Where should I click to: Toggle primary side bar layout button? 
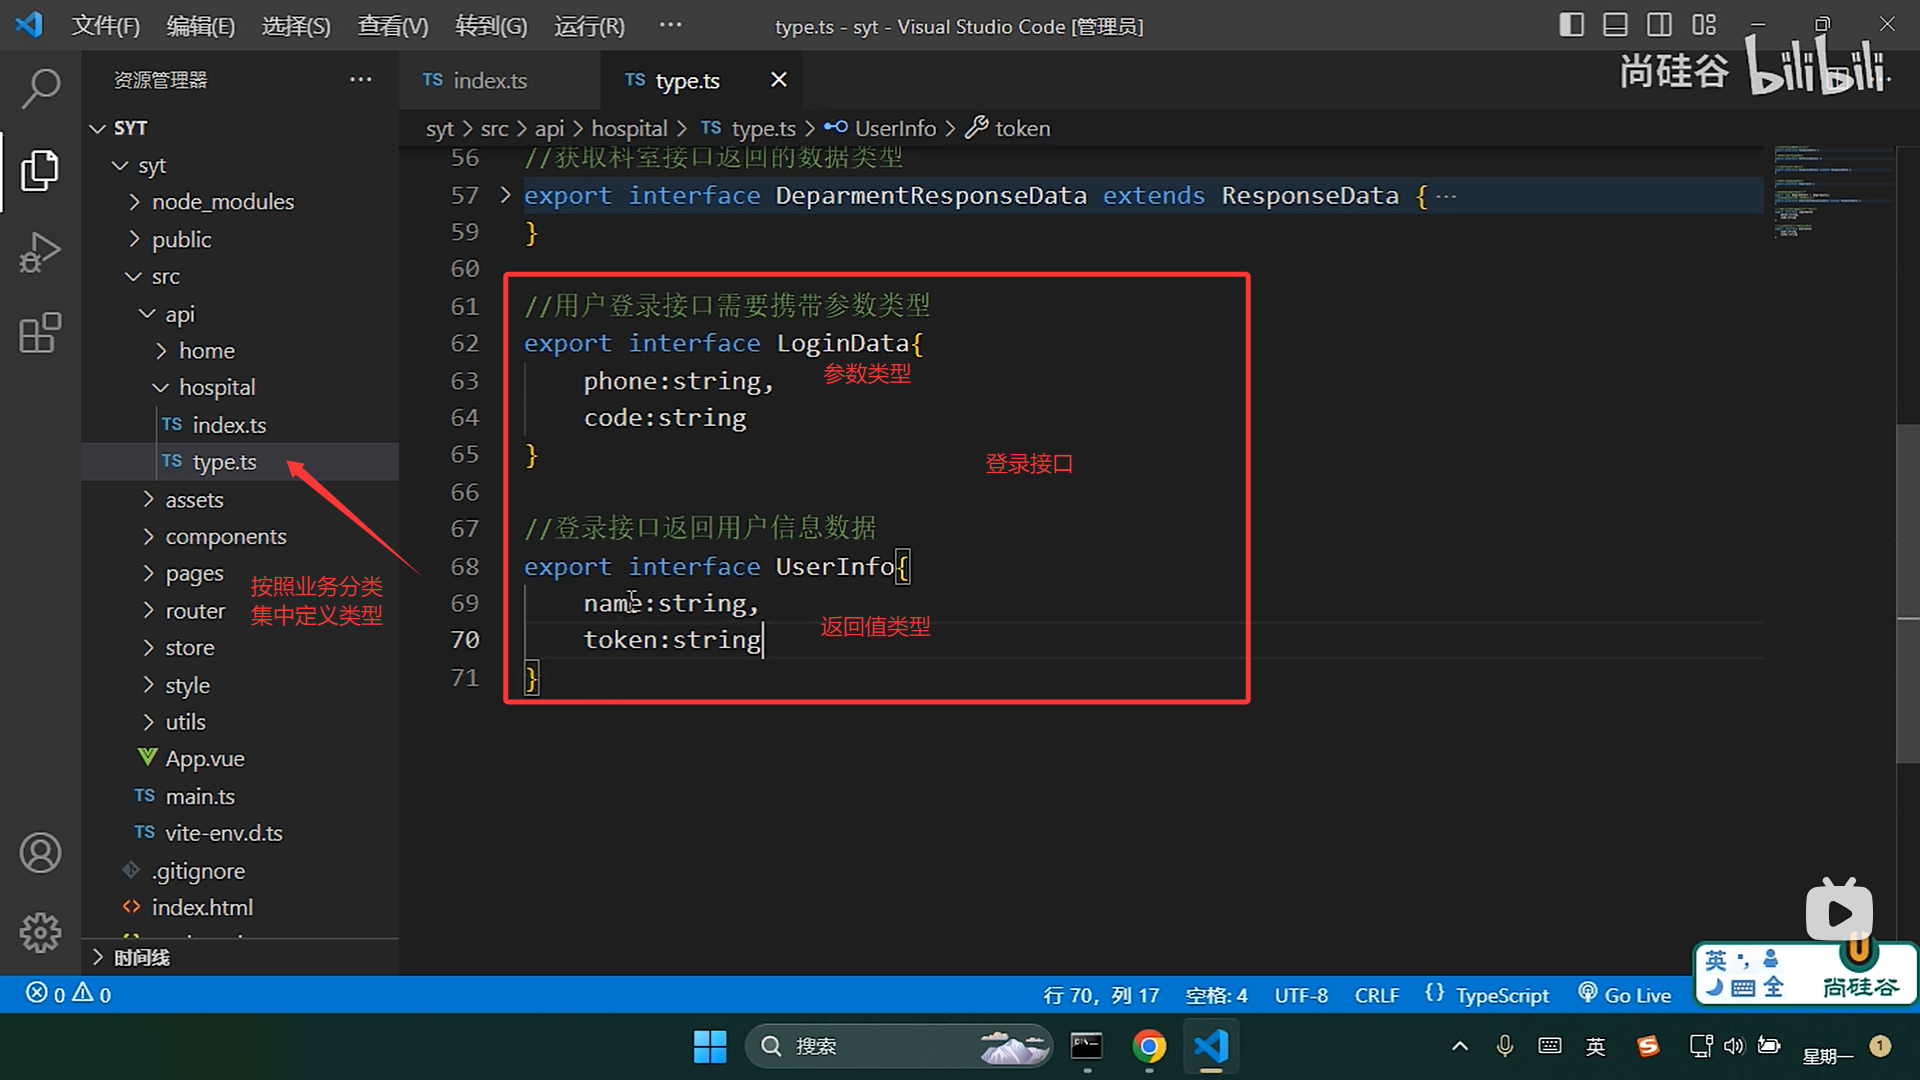1571,25
